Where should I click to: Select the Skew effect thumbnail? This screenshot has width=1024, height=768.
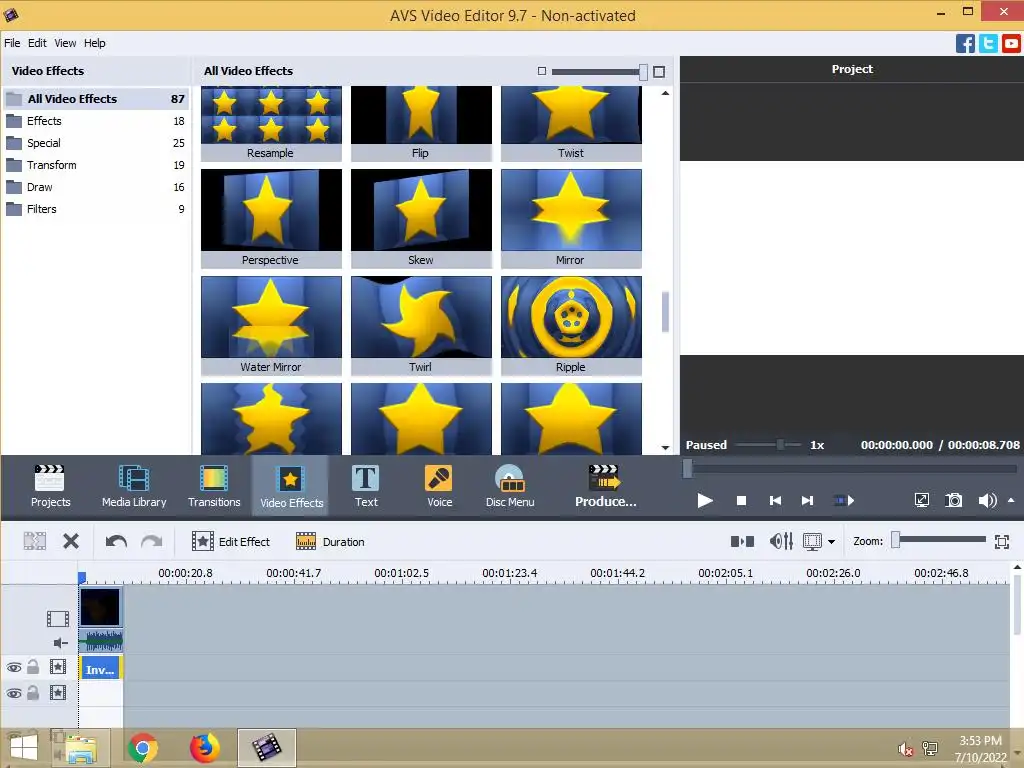pos(421,218)
